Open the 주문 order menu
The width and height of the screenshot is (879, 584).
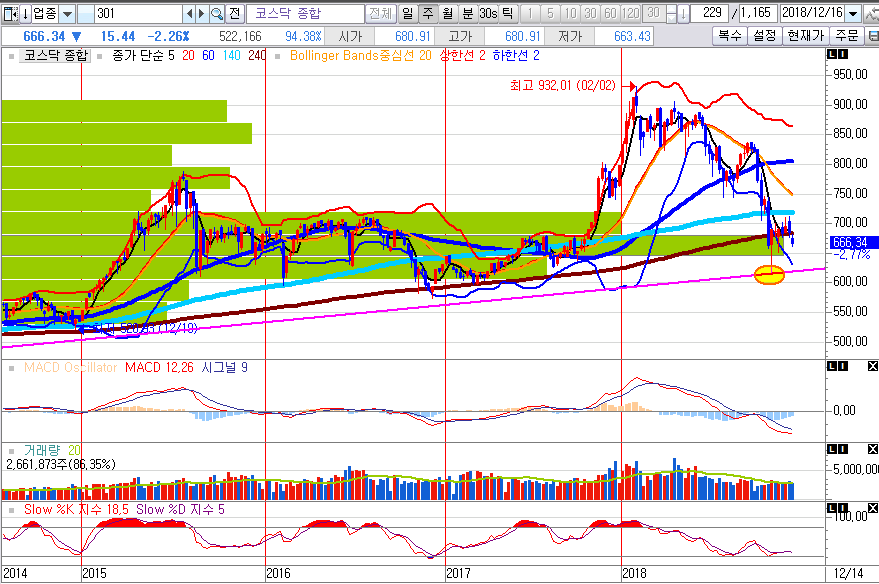(846, 35)
